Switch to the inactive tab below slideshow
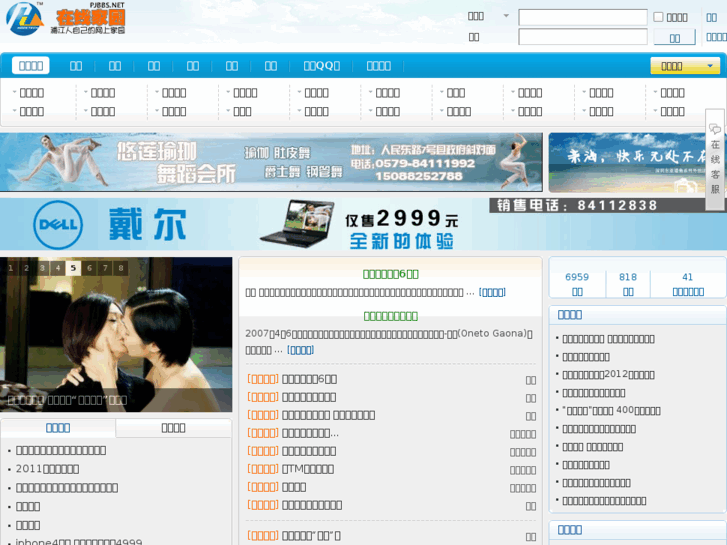727x545 pixels. (x=173, y=428)
